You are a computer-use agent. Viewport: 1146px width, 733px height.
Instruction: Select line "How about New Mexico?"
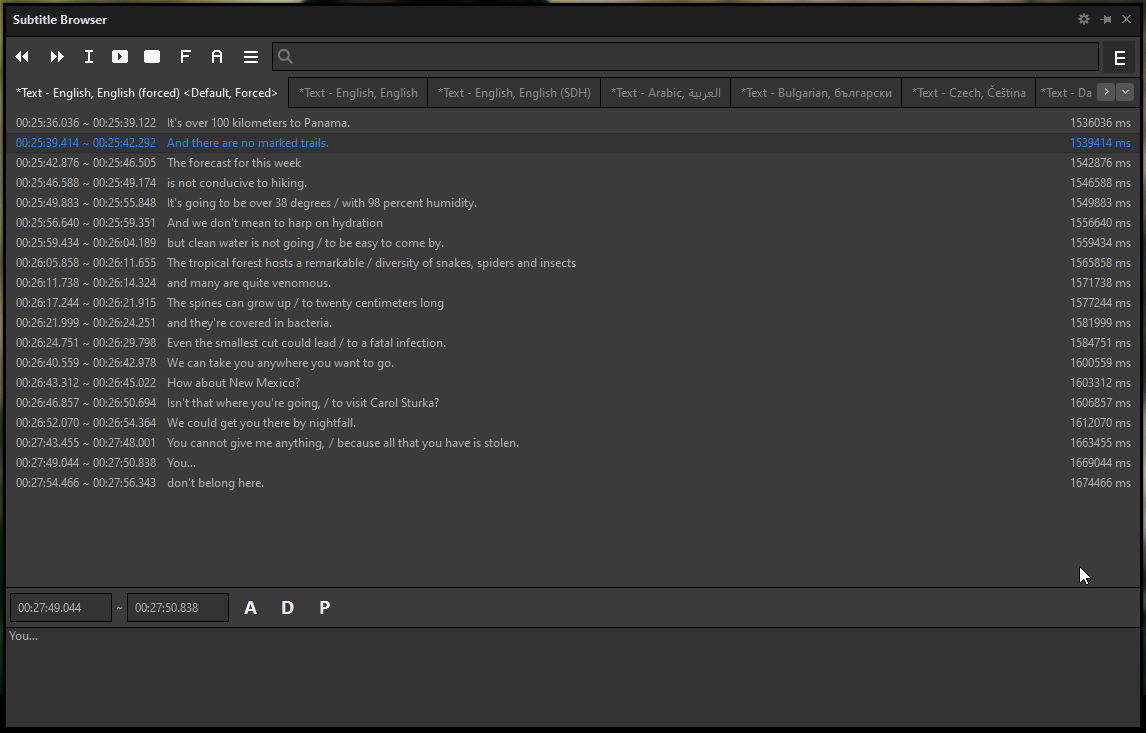pos(573,383)
